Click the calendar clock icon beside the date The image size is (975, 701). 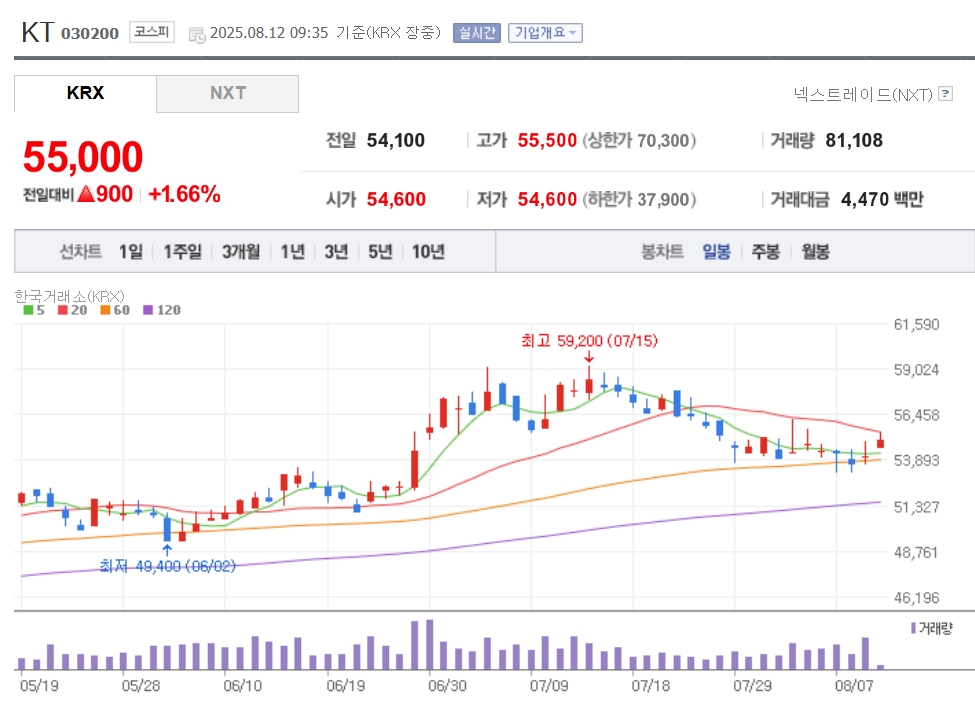[196, 35]
